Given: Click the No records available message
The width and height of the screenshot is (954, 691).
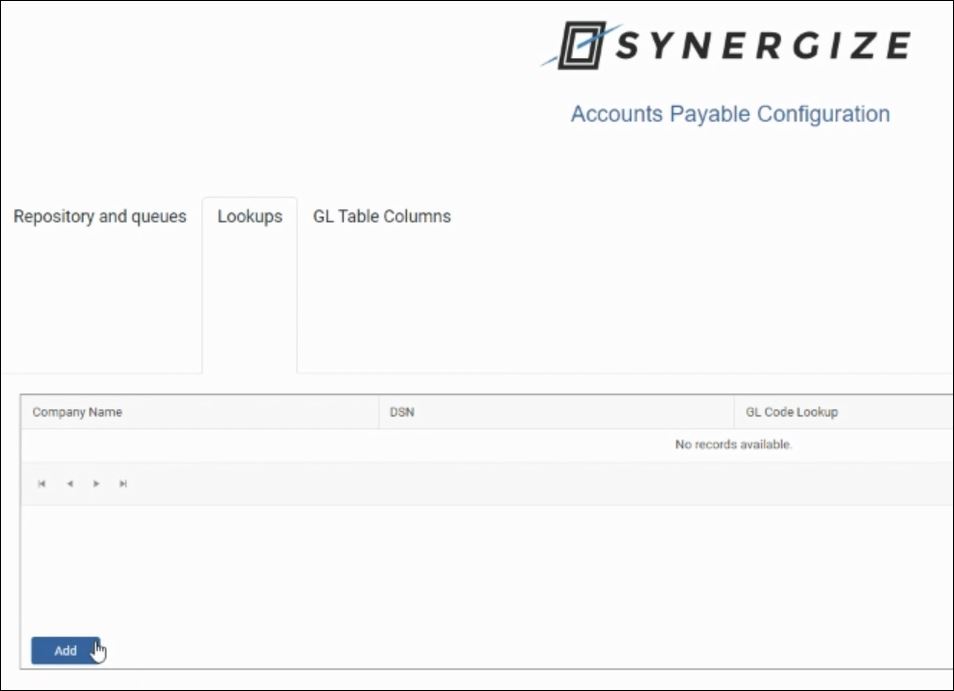Looking at the screenshot, I should (733, 444).
